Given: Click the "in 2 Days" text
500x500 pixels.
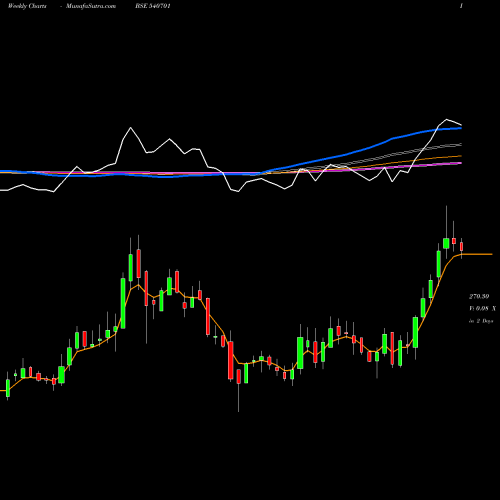Looking at the screenshot, I should click(x=481, y=321).
